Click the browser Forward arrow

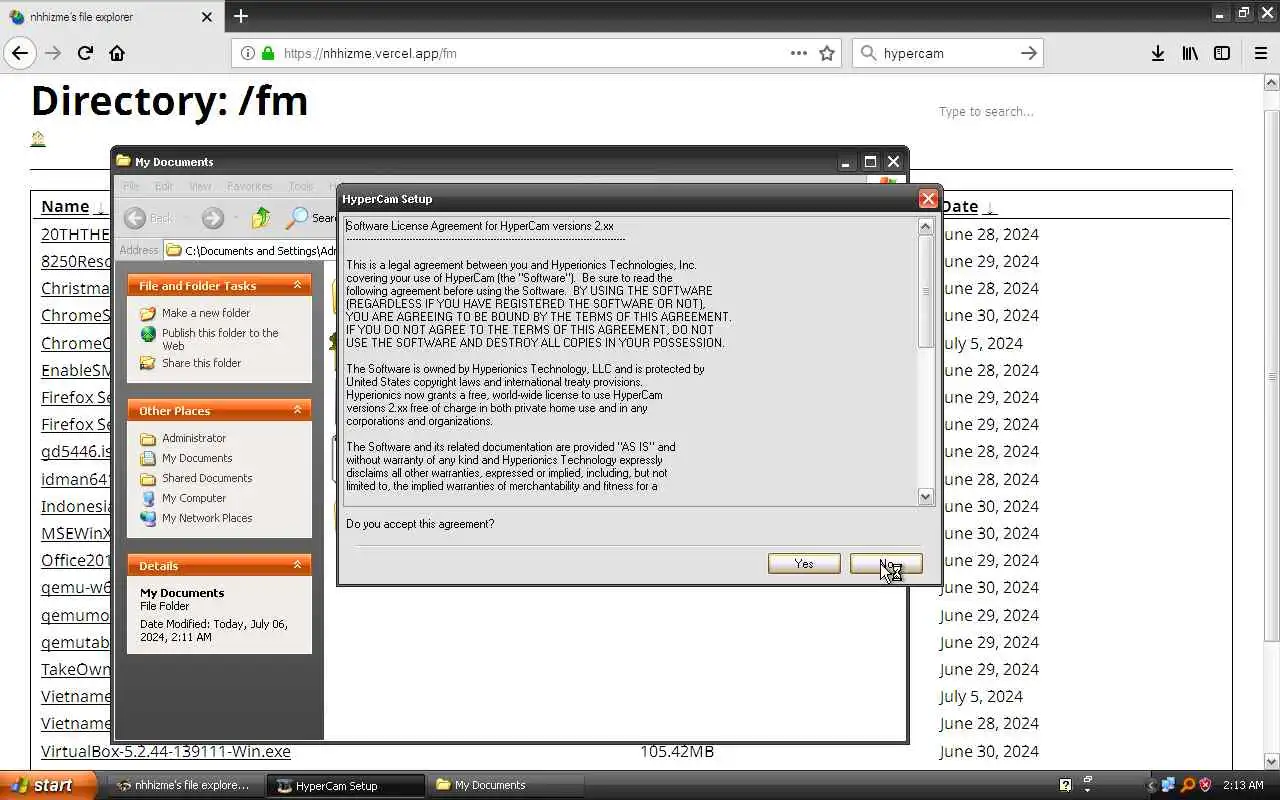53,53
